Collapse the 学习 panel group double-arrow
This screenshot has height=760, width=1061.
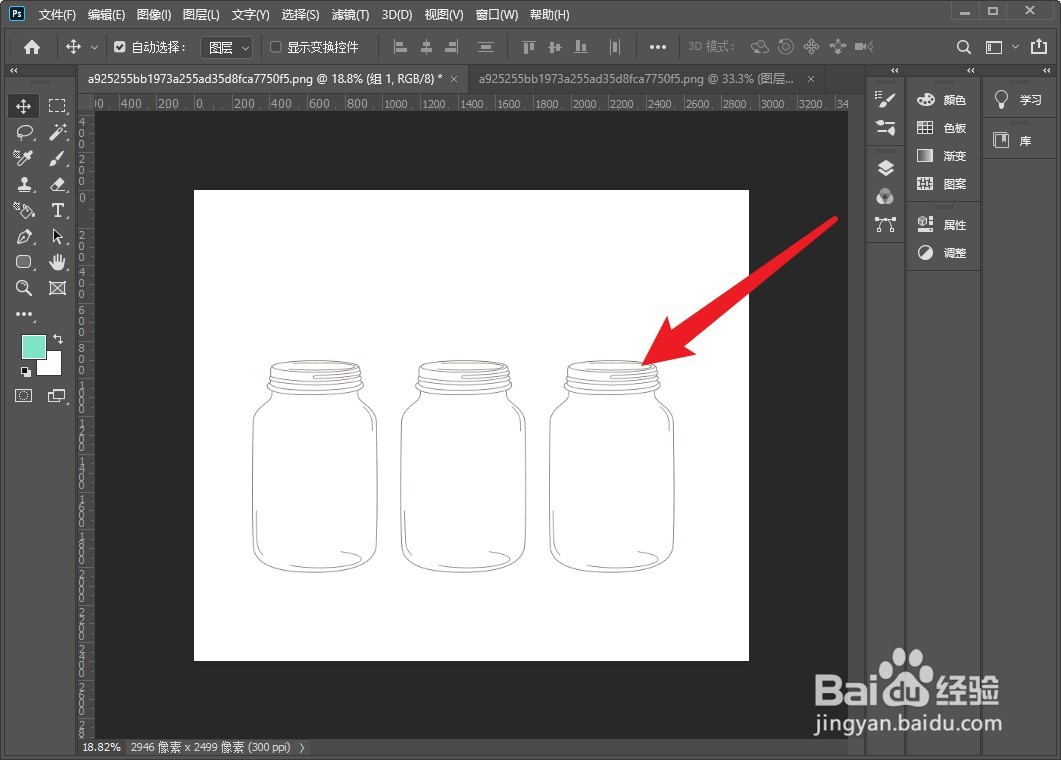(x=1046, y=70)
